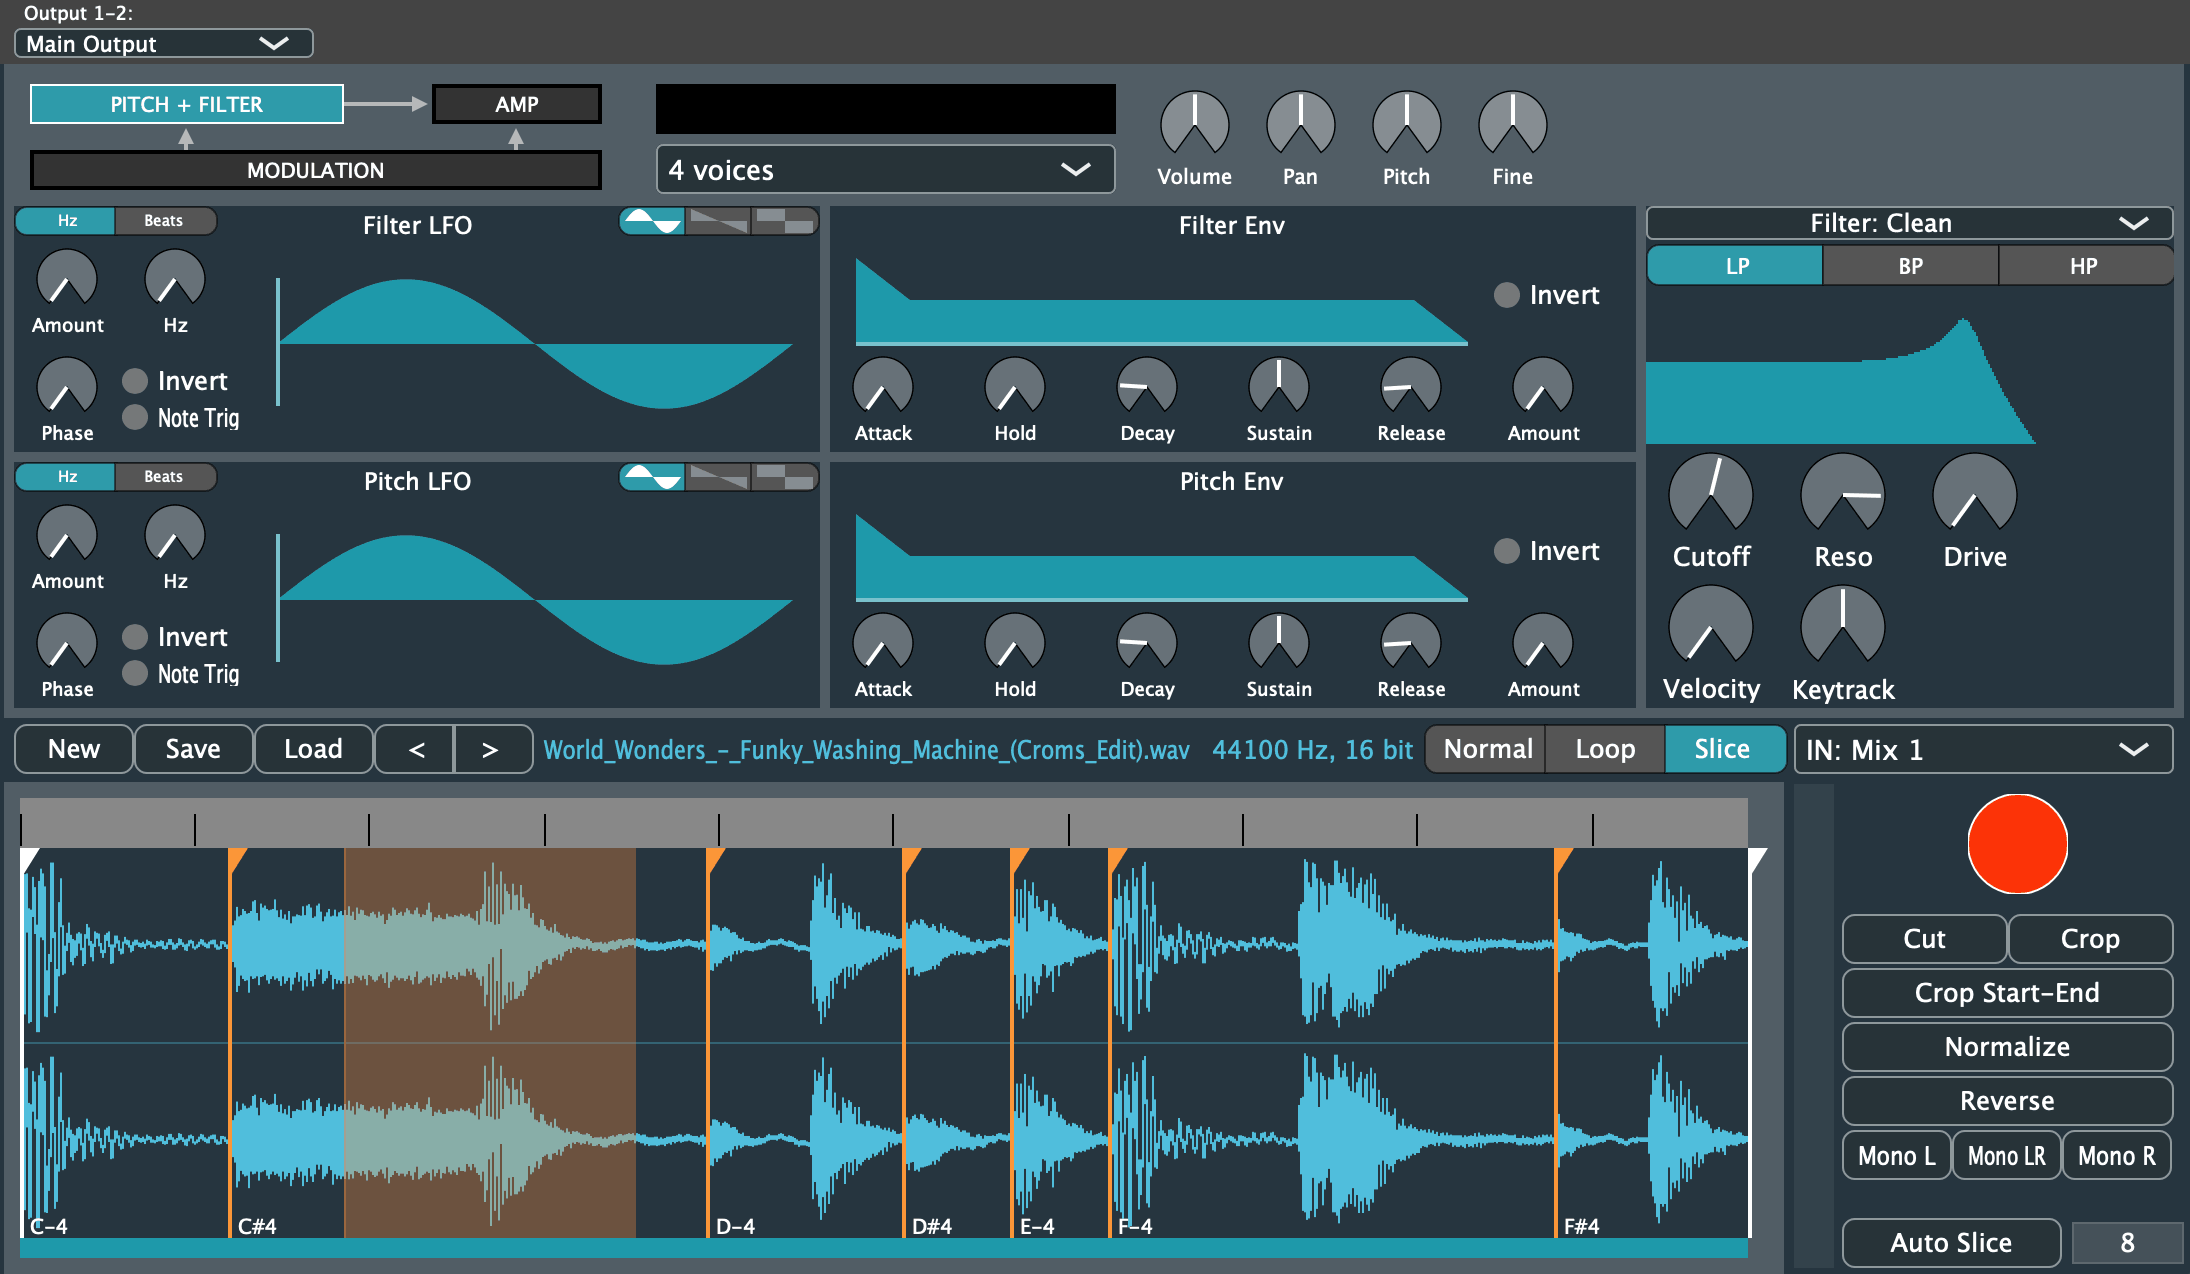
Task: Select BP filter mode
Action: click(1911, 266)
